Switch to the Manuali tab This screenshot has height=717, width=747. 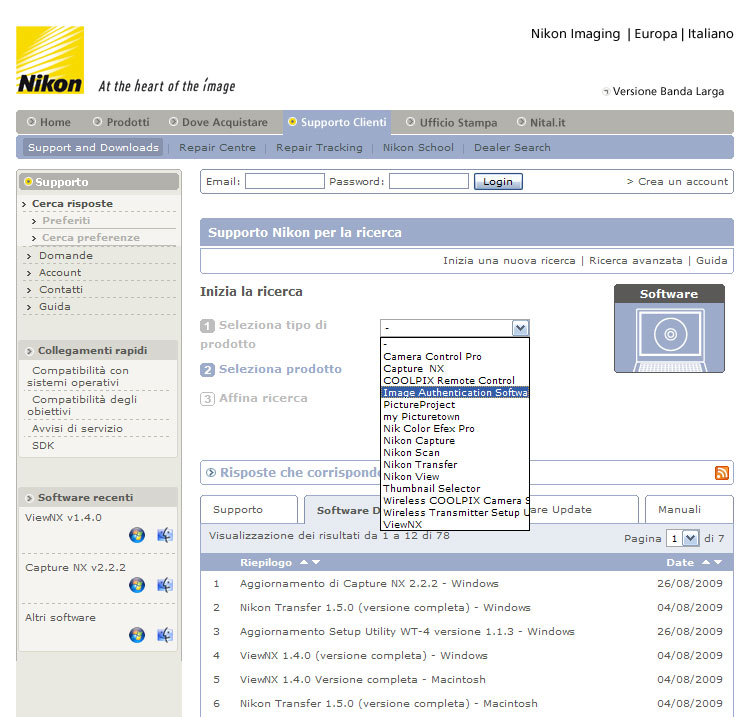pyautogui.click(x=689, y=510)
